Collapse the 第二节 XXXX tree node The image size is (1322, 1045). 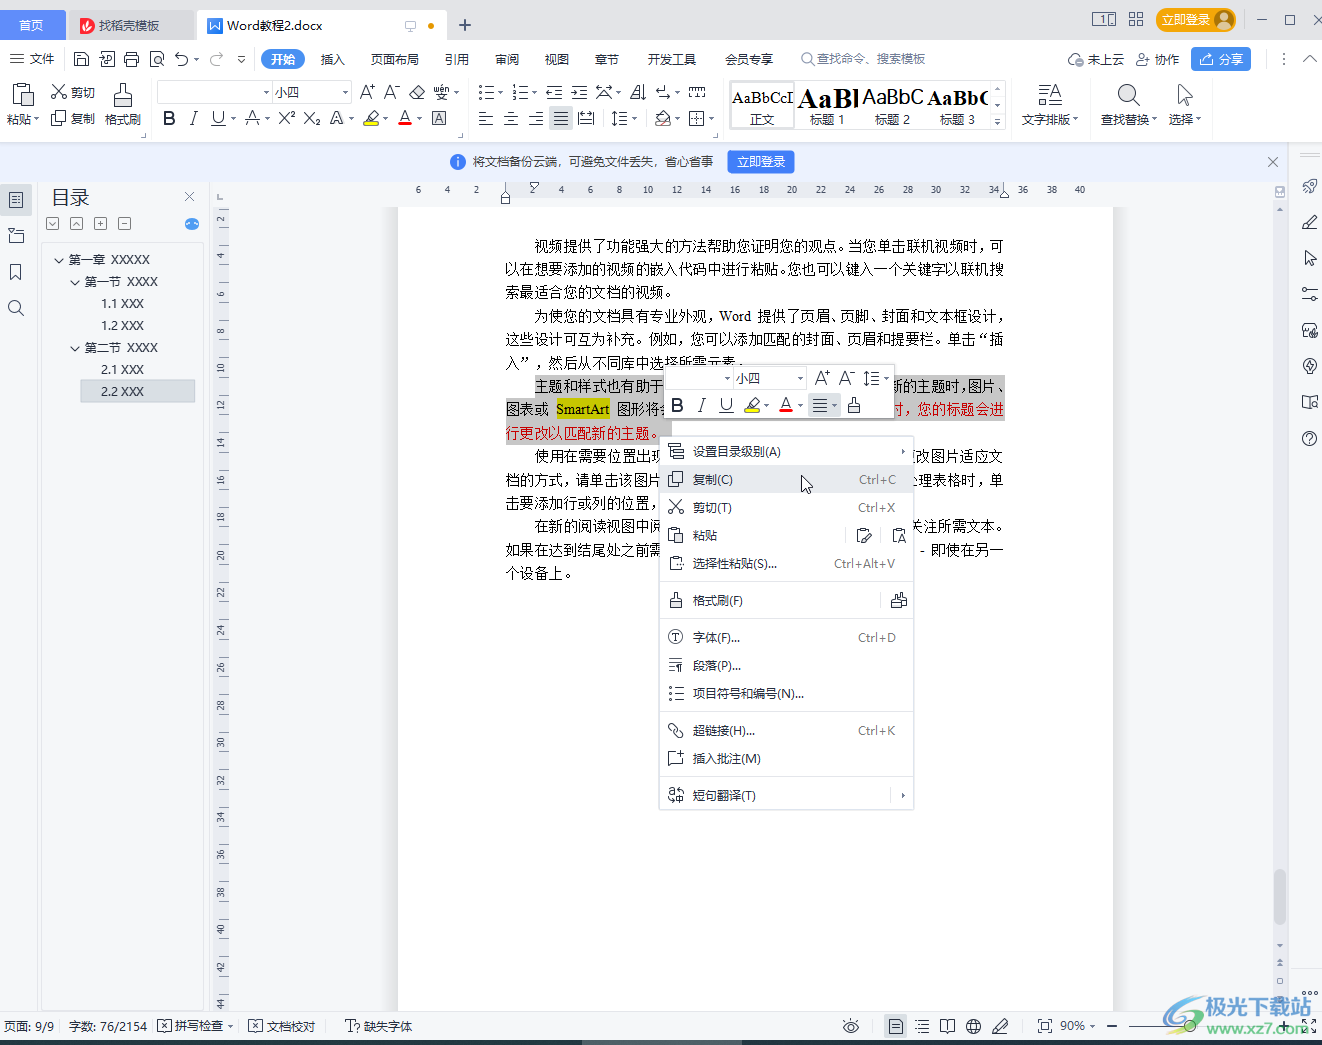(75, 348)
